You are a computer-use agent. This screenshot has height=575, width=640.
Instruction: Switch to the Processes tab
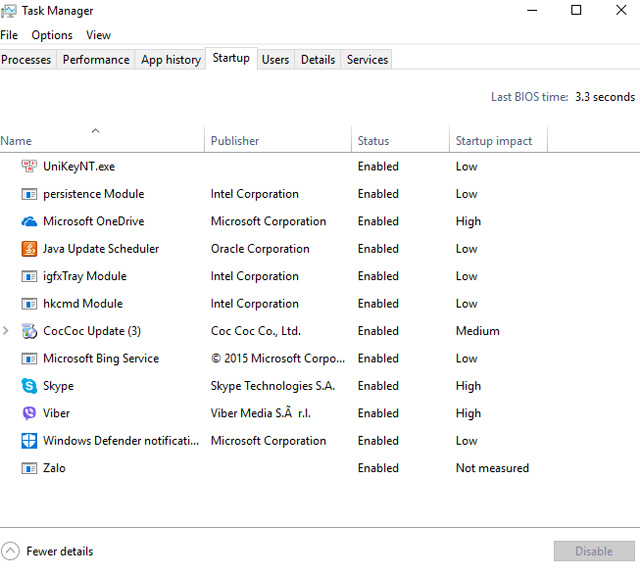(x=26, y=60)
